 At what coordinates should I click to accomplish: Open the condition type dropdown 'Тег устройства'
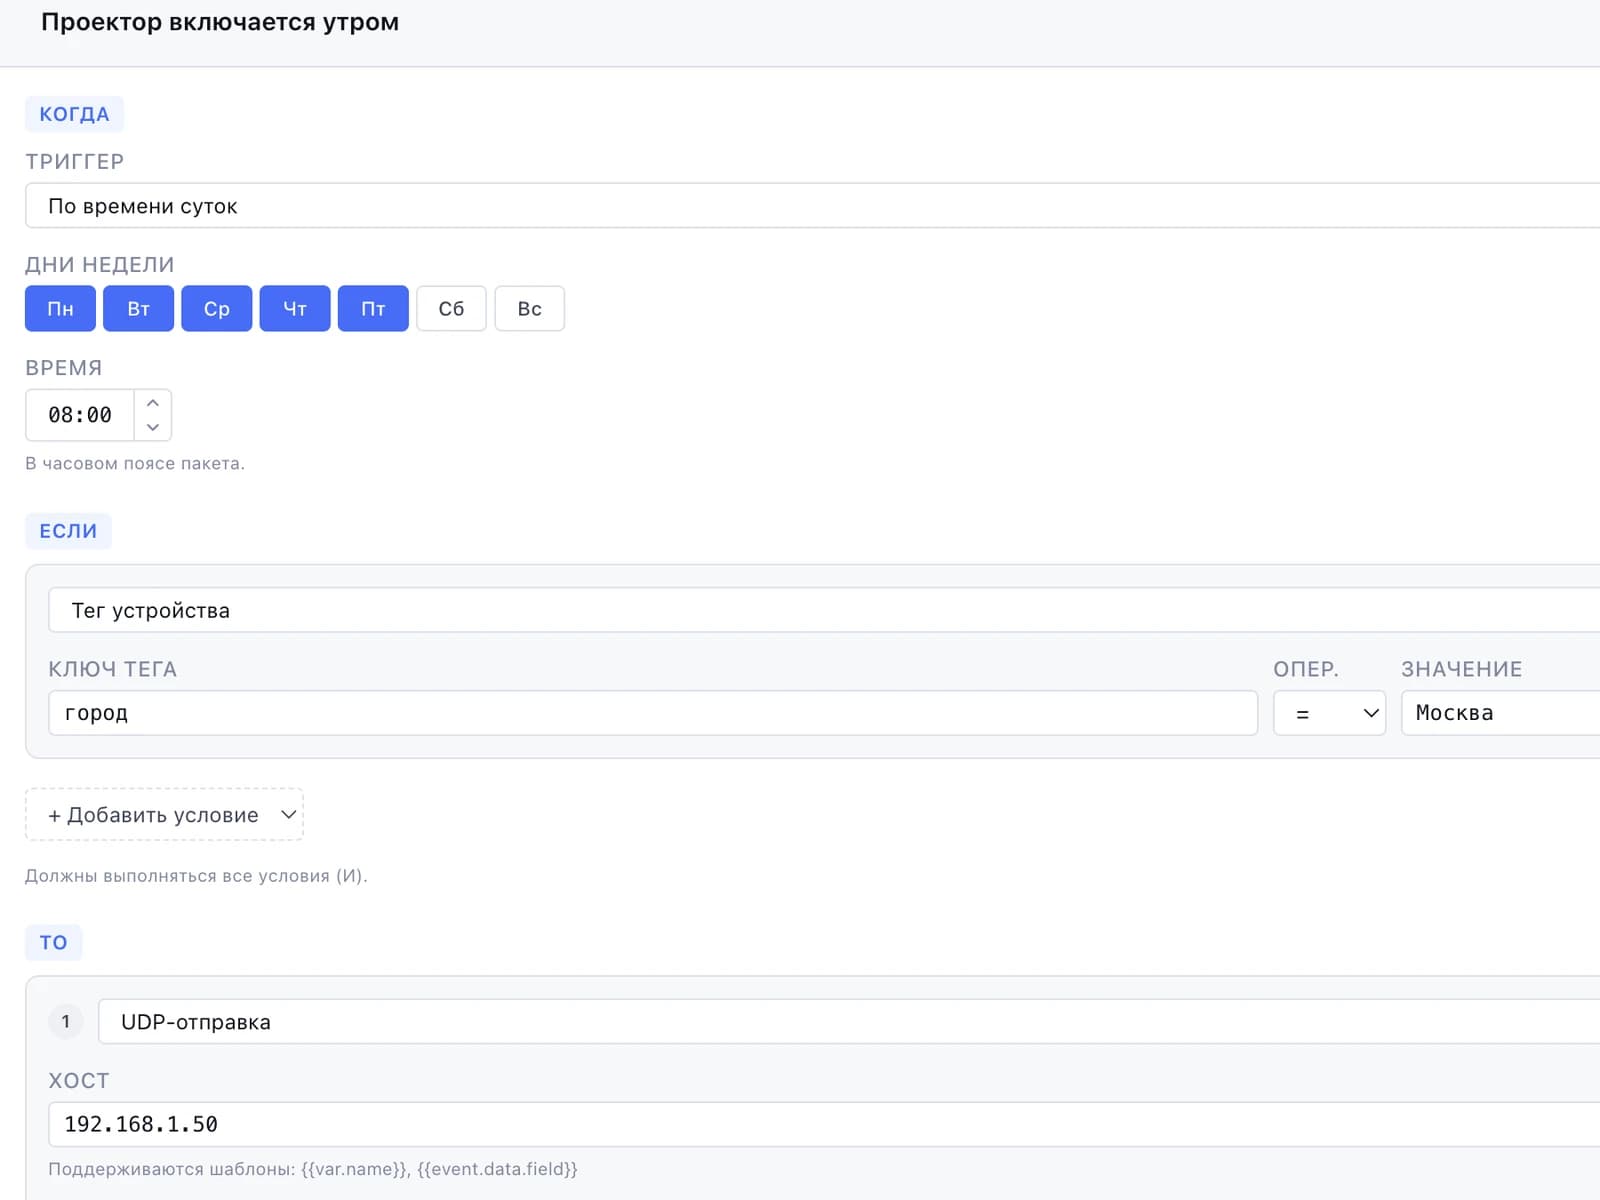[824, 610]
